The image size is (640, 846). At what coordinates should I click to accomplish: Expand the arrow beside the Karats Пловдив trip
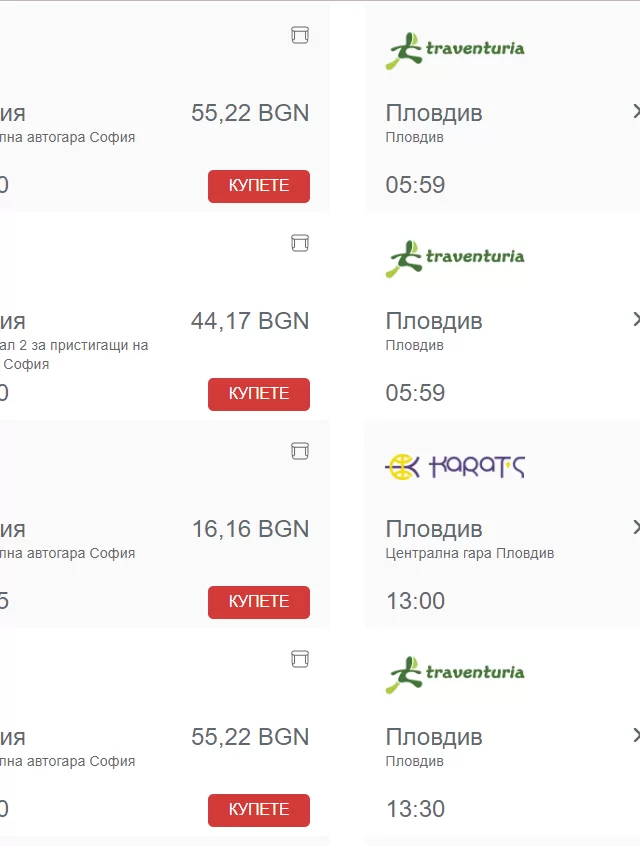pos(635,527)
